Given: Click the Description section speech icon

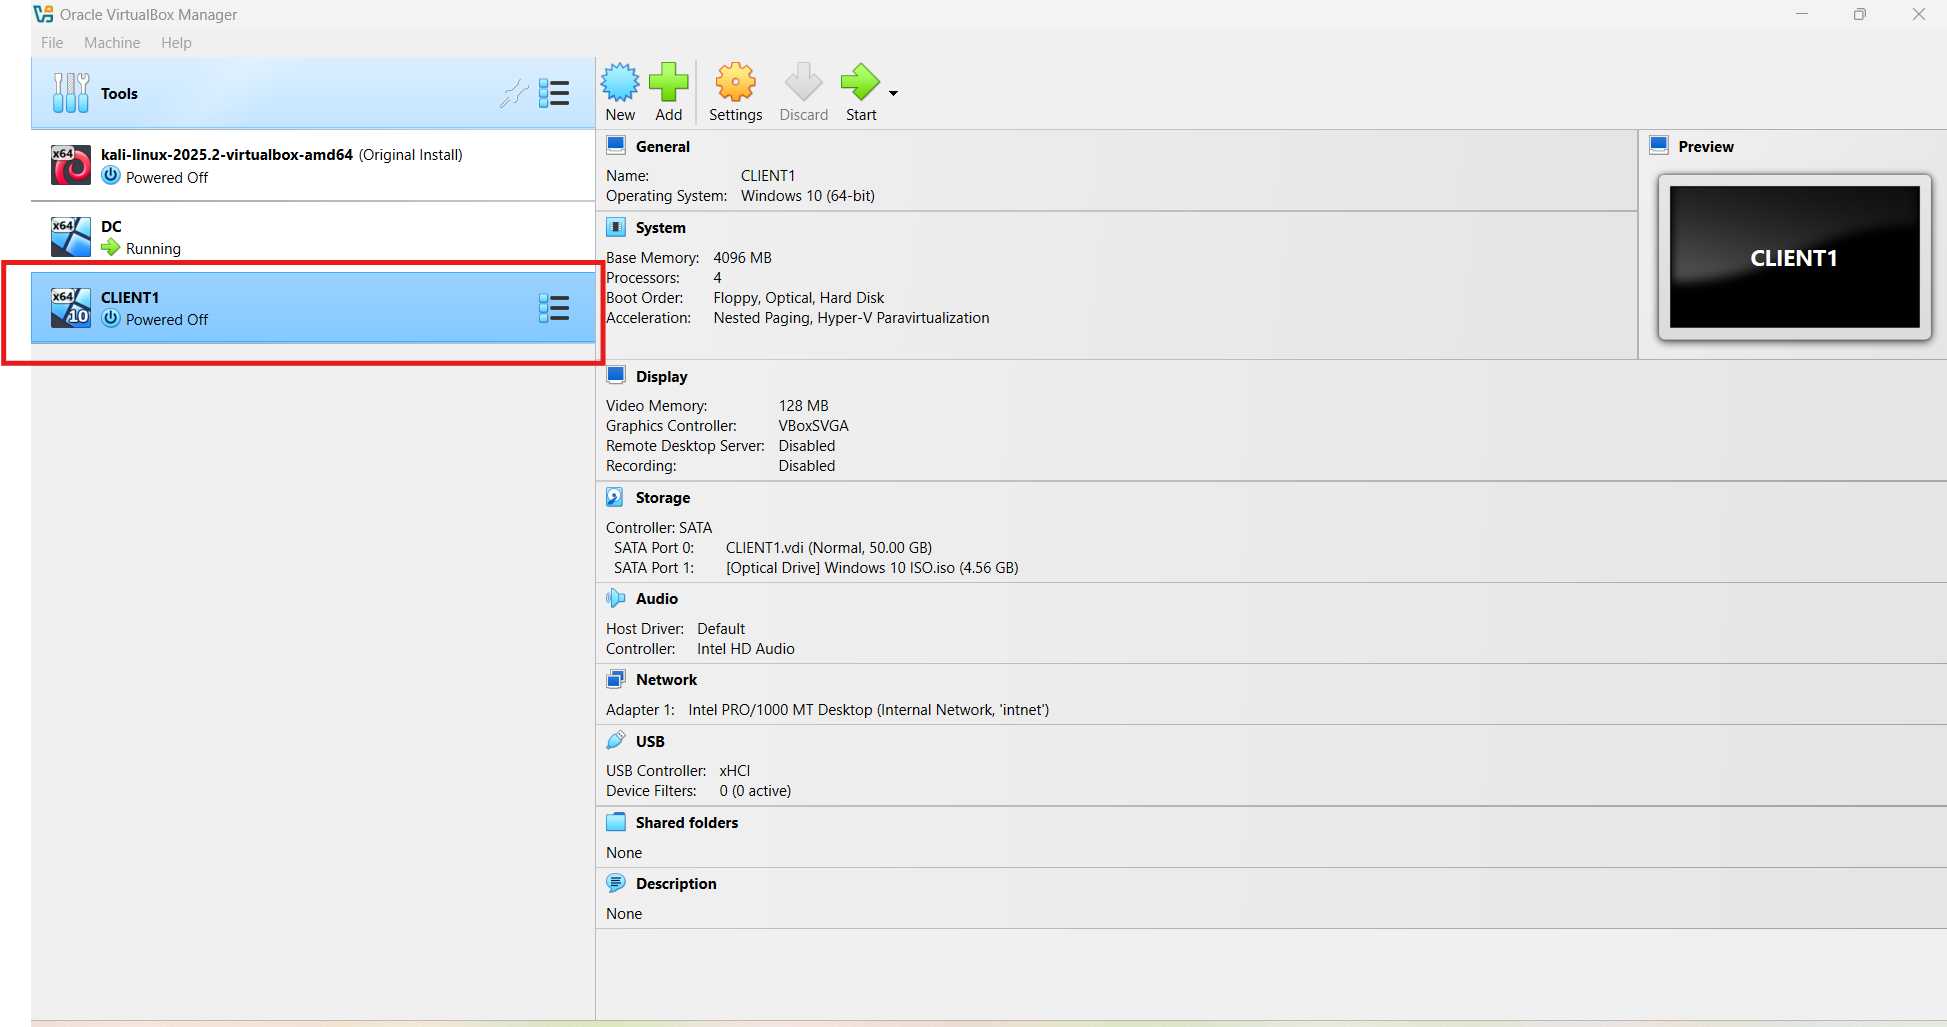Looking at the screenshot, I should click(x=616, y=883).
